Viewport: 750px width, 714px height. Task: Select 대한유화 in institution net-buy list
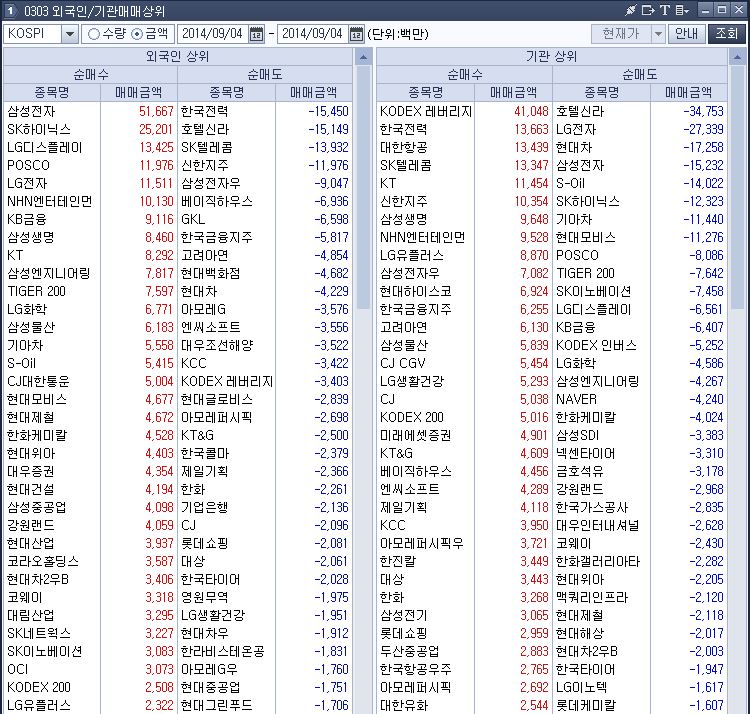pos(404,705)
